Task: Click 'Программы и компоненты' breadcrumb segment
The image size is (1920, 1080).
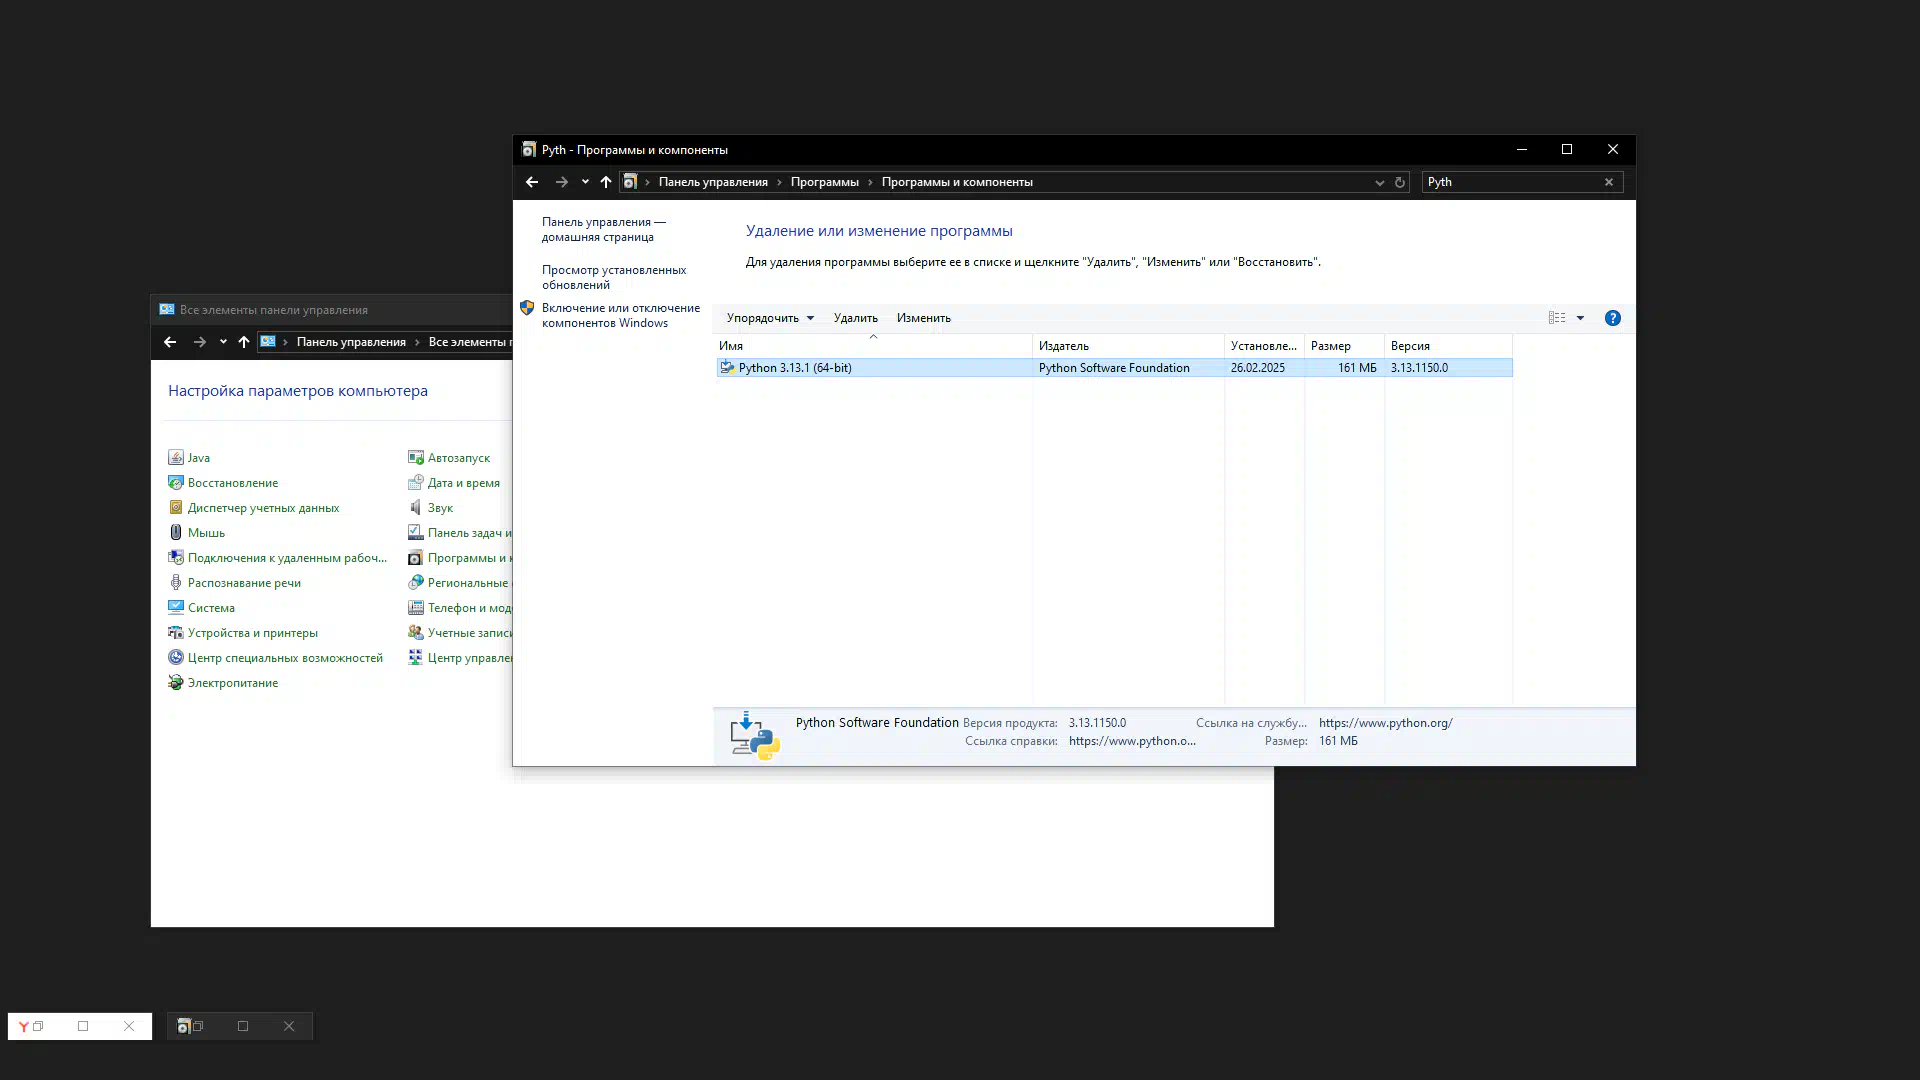Action: [x=957, y=182]
